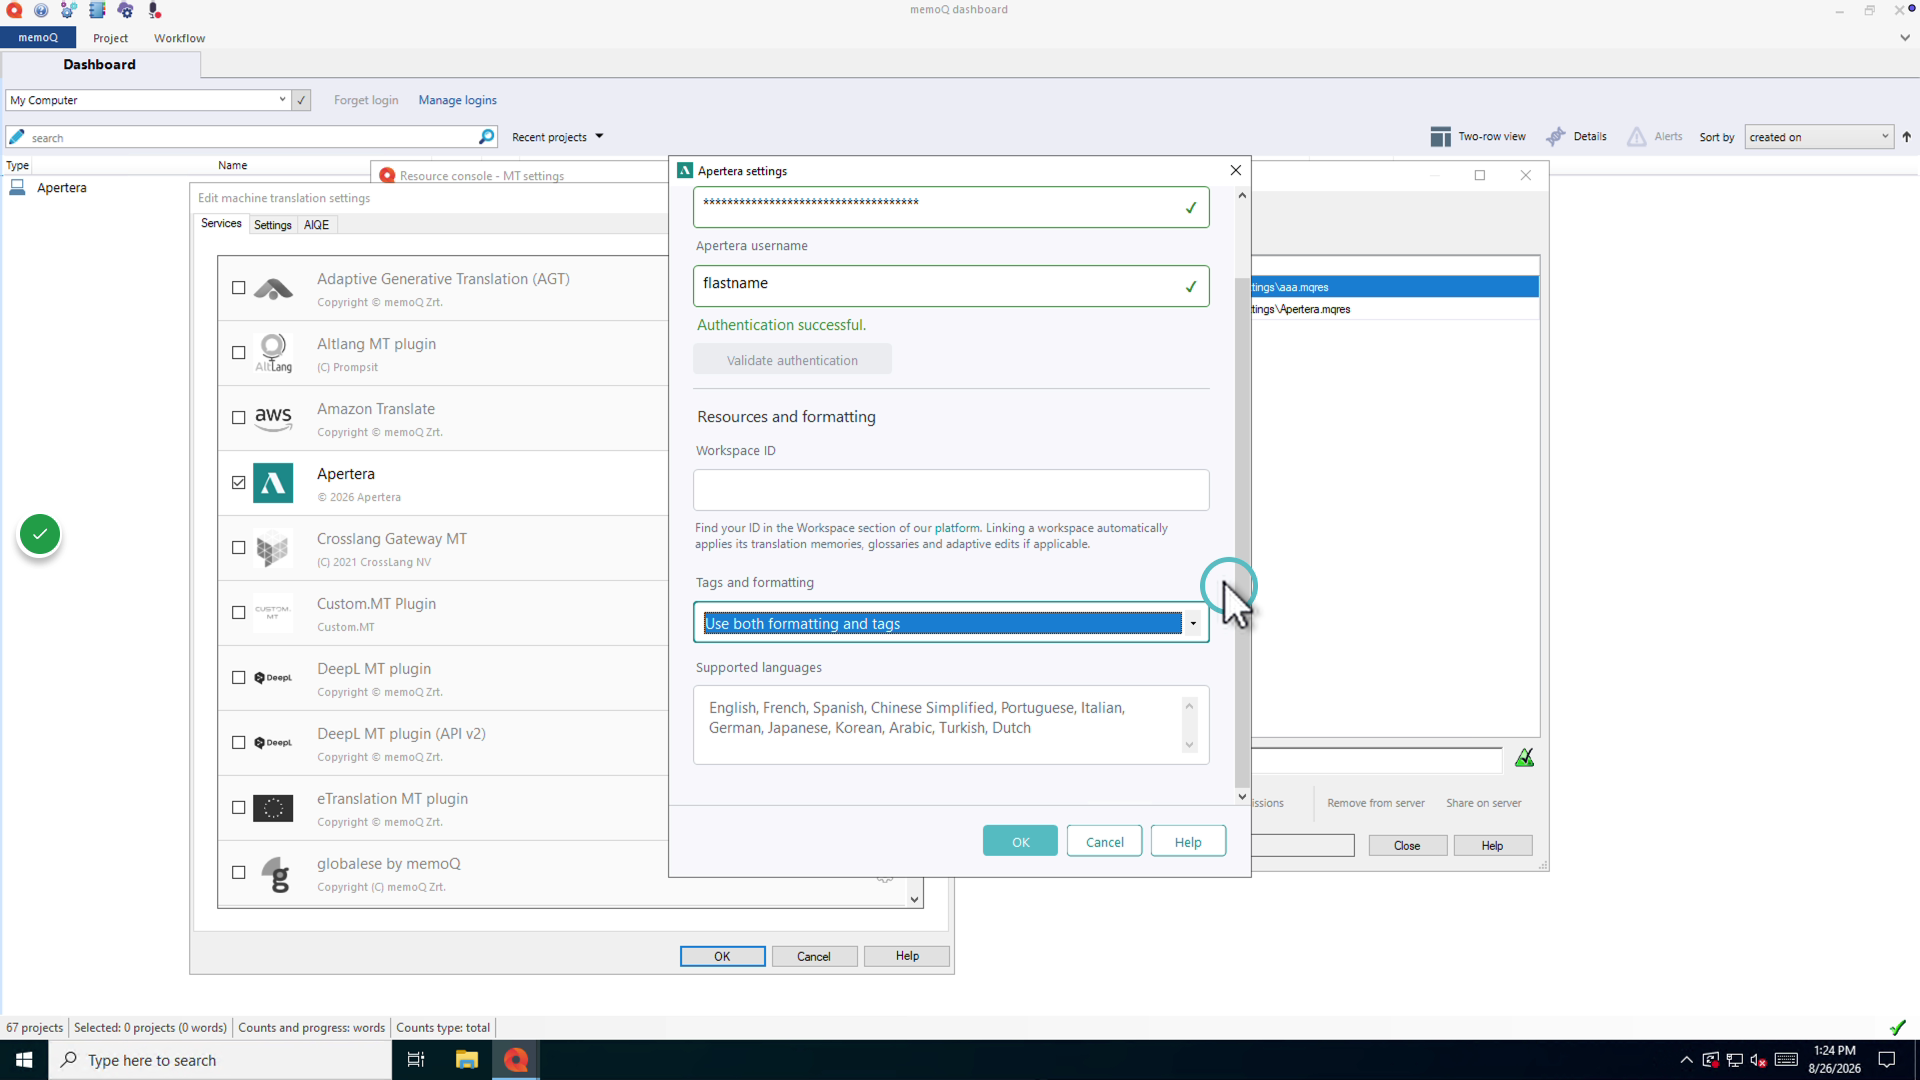Click the Amazon Translate AWS icon
This screenshot has height=1080, width=1920.
(x=273, y=418)
